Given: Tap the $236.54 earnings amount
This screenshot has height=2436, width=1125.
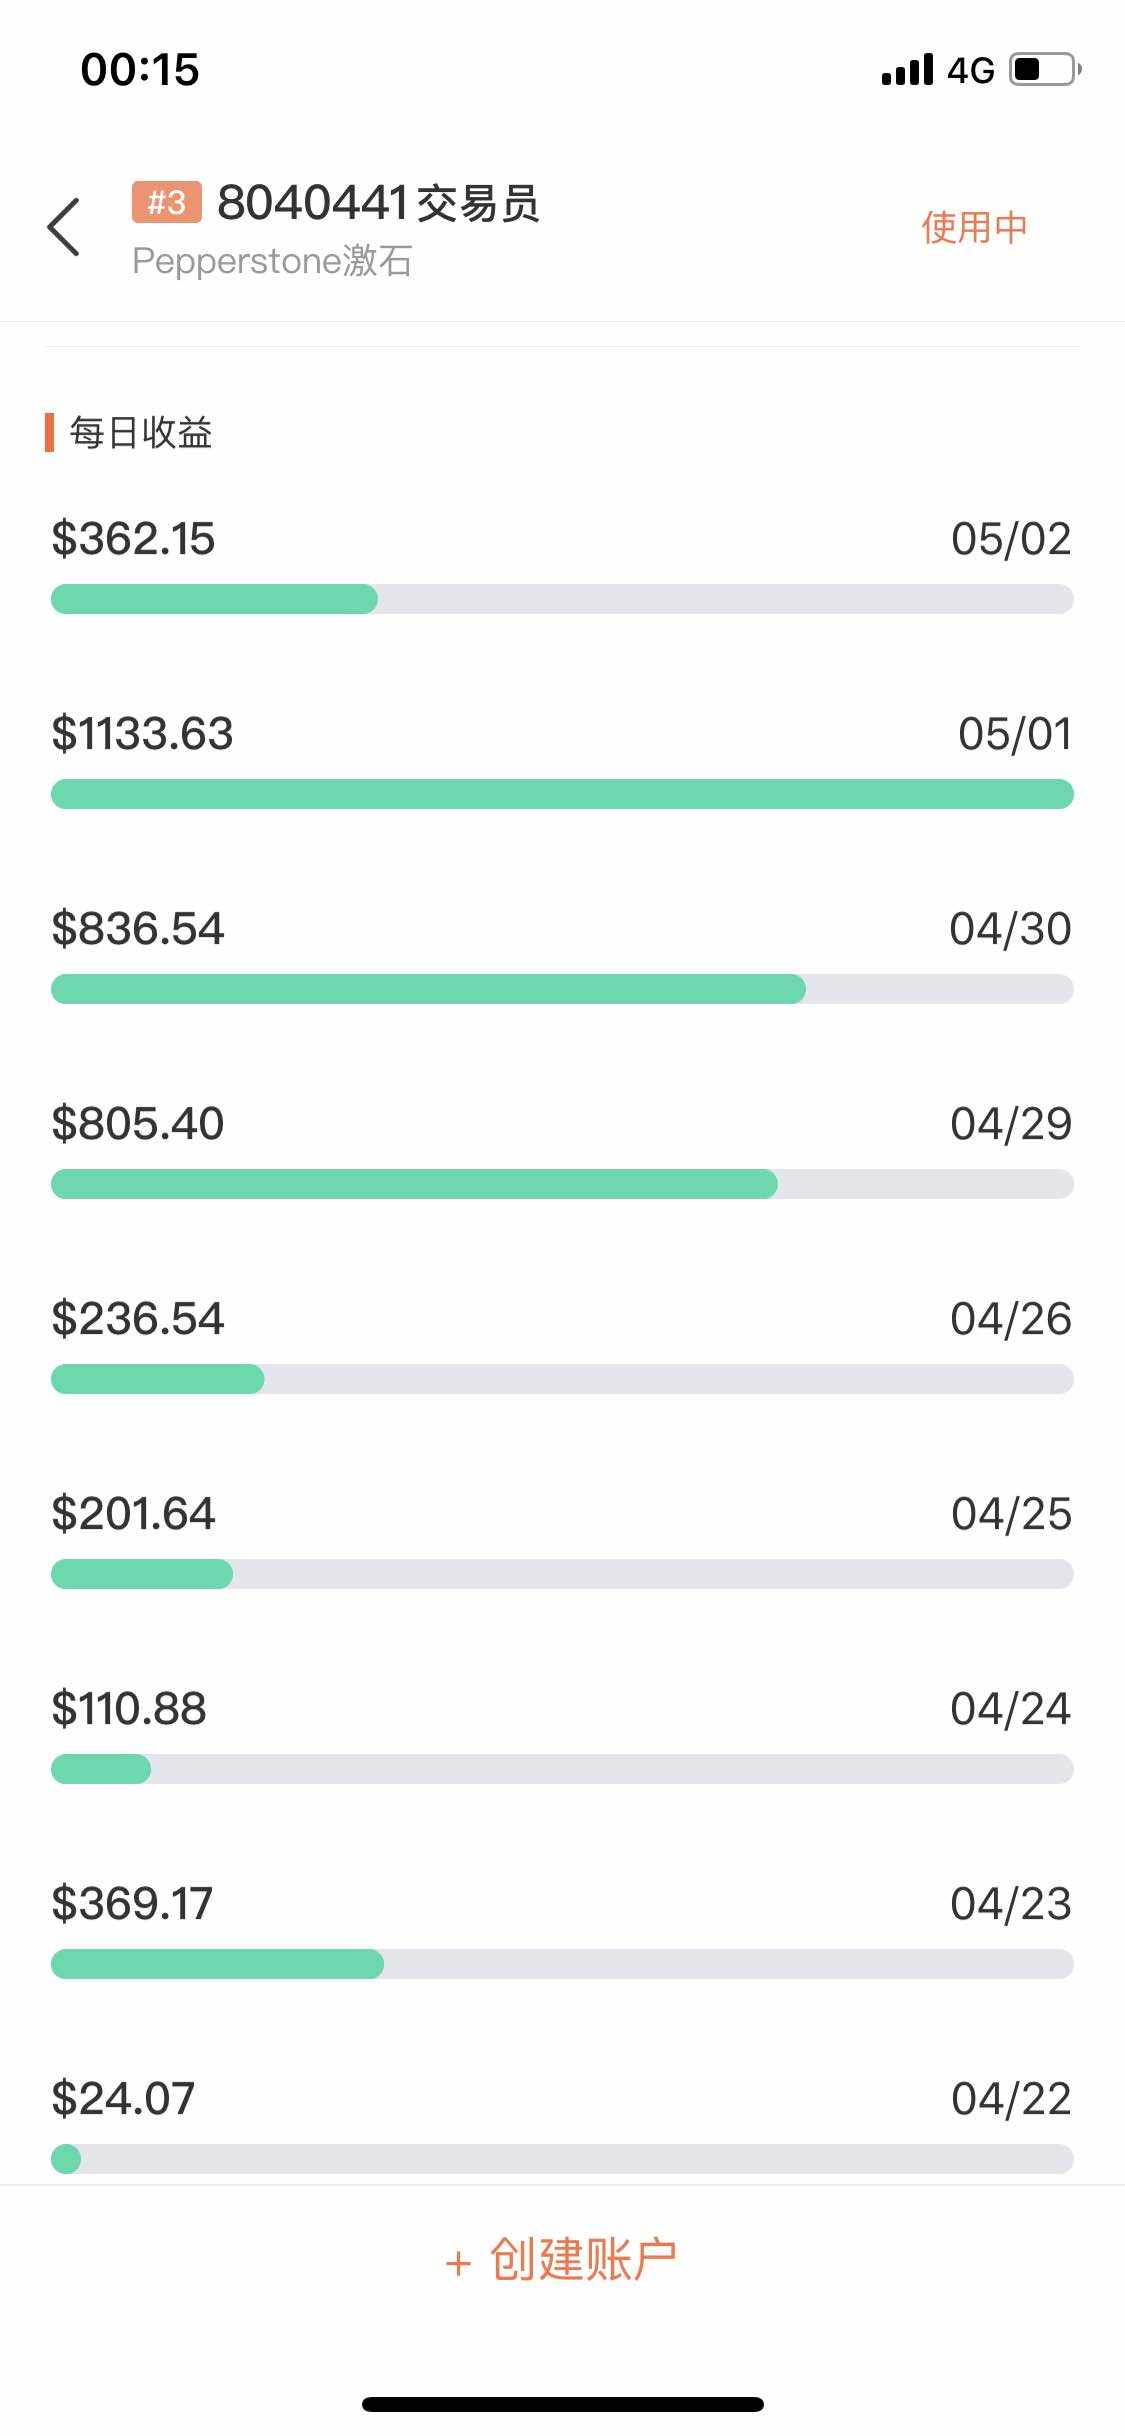Looking at the screenshot, I should pos(138,1318).
